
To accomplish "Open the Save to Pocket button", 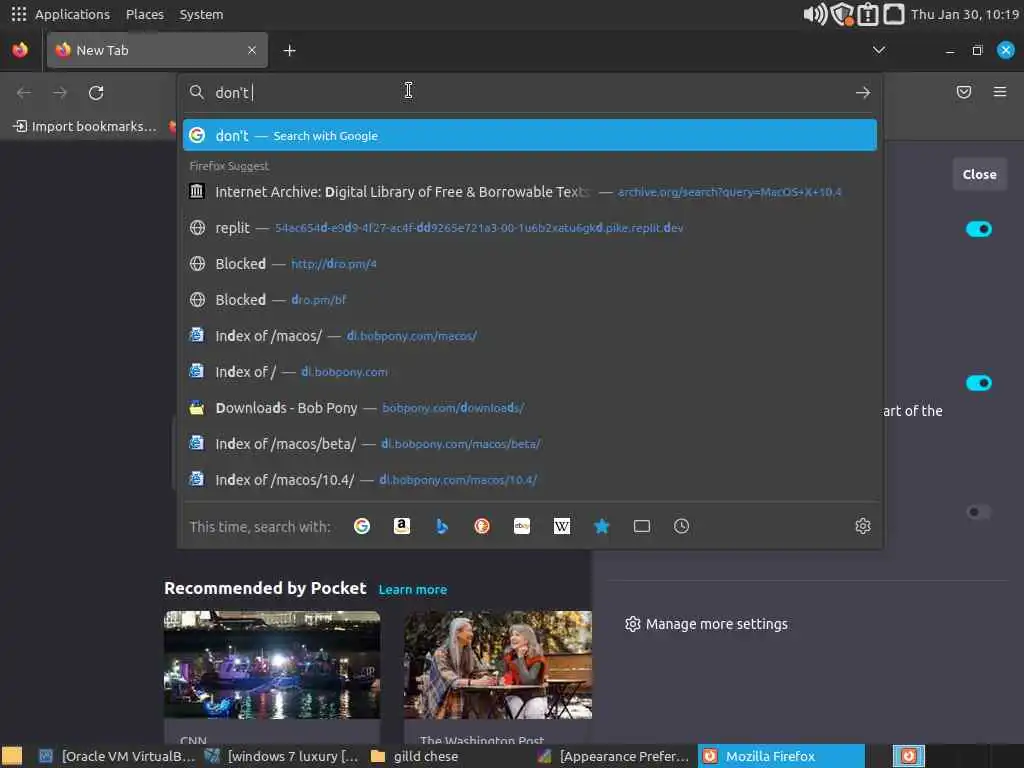I will 964,92.
